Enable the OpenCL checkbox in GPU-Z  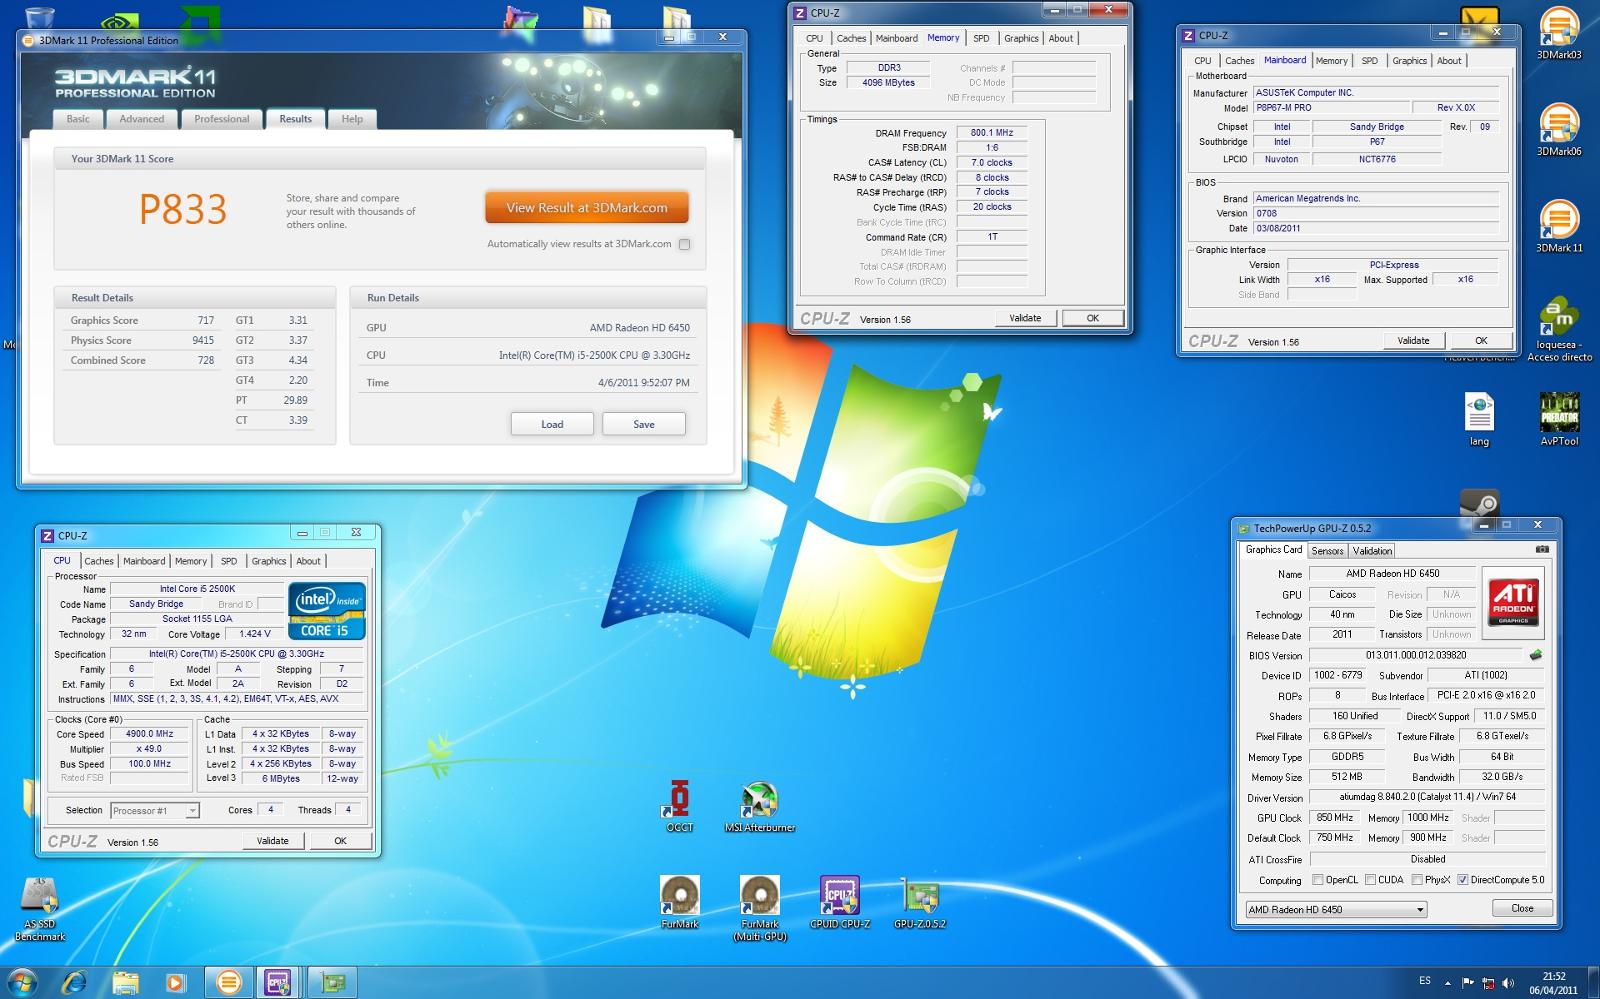(1316, 880)
